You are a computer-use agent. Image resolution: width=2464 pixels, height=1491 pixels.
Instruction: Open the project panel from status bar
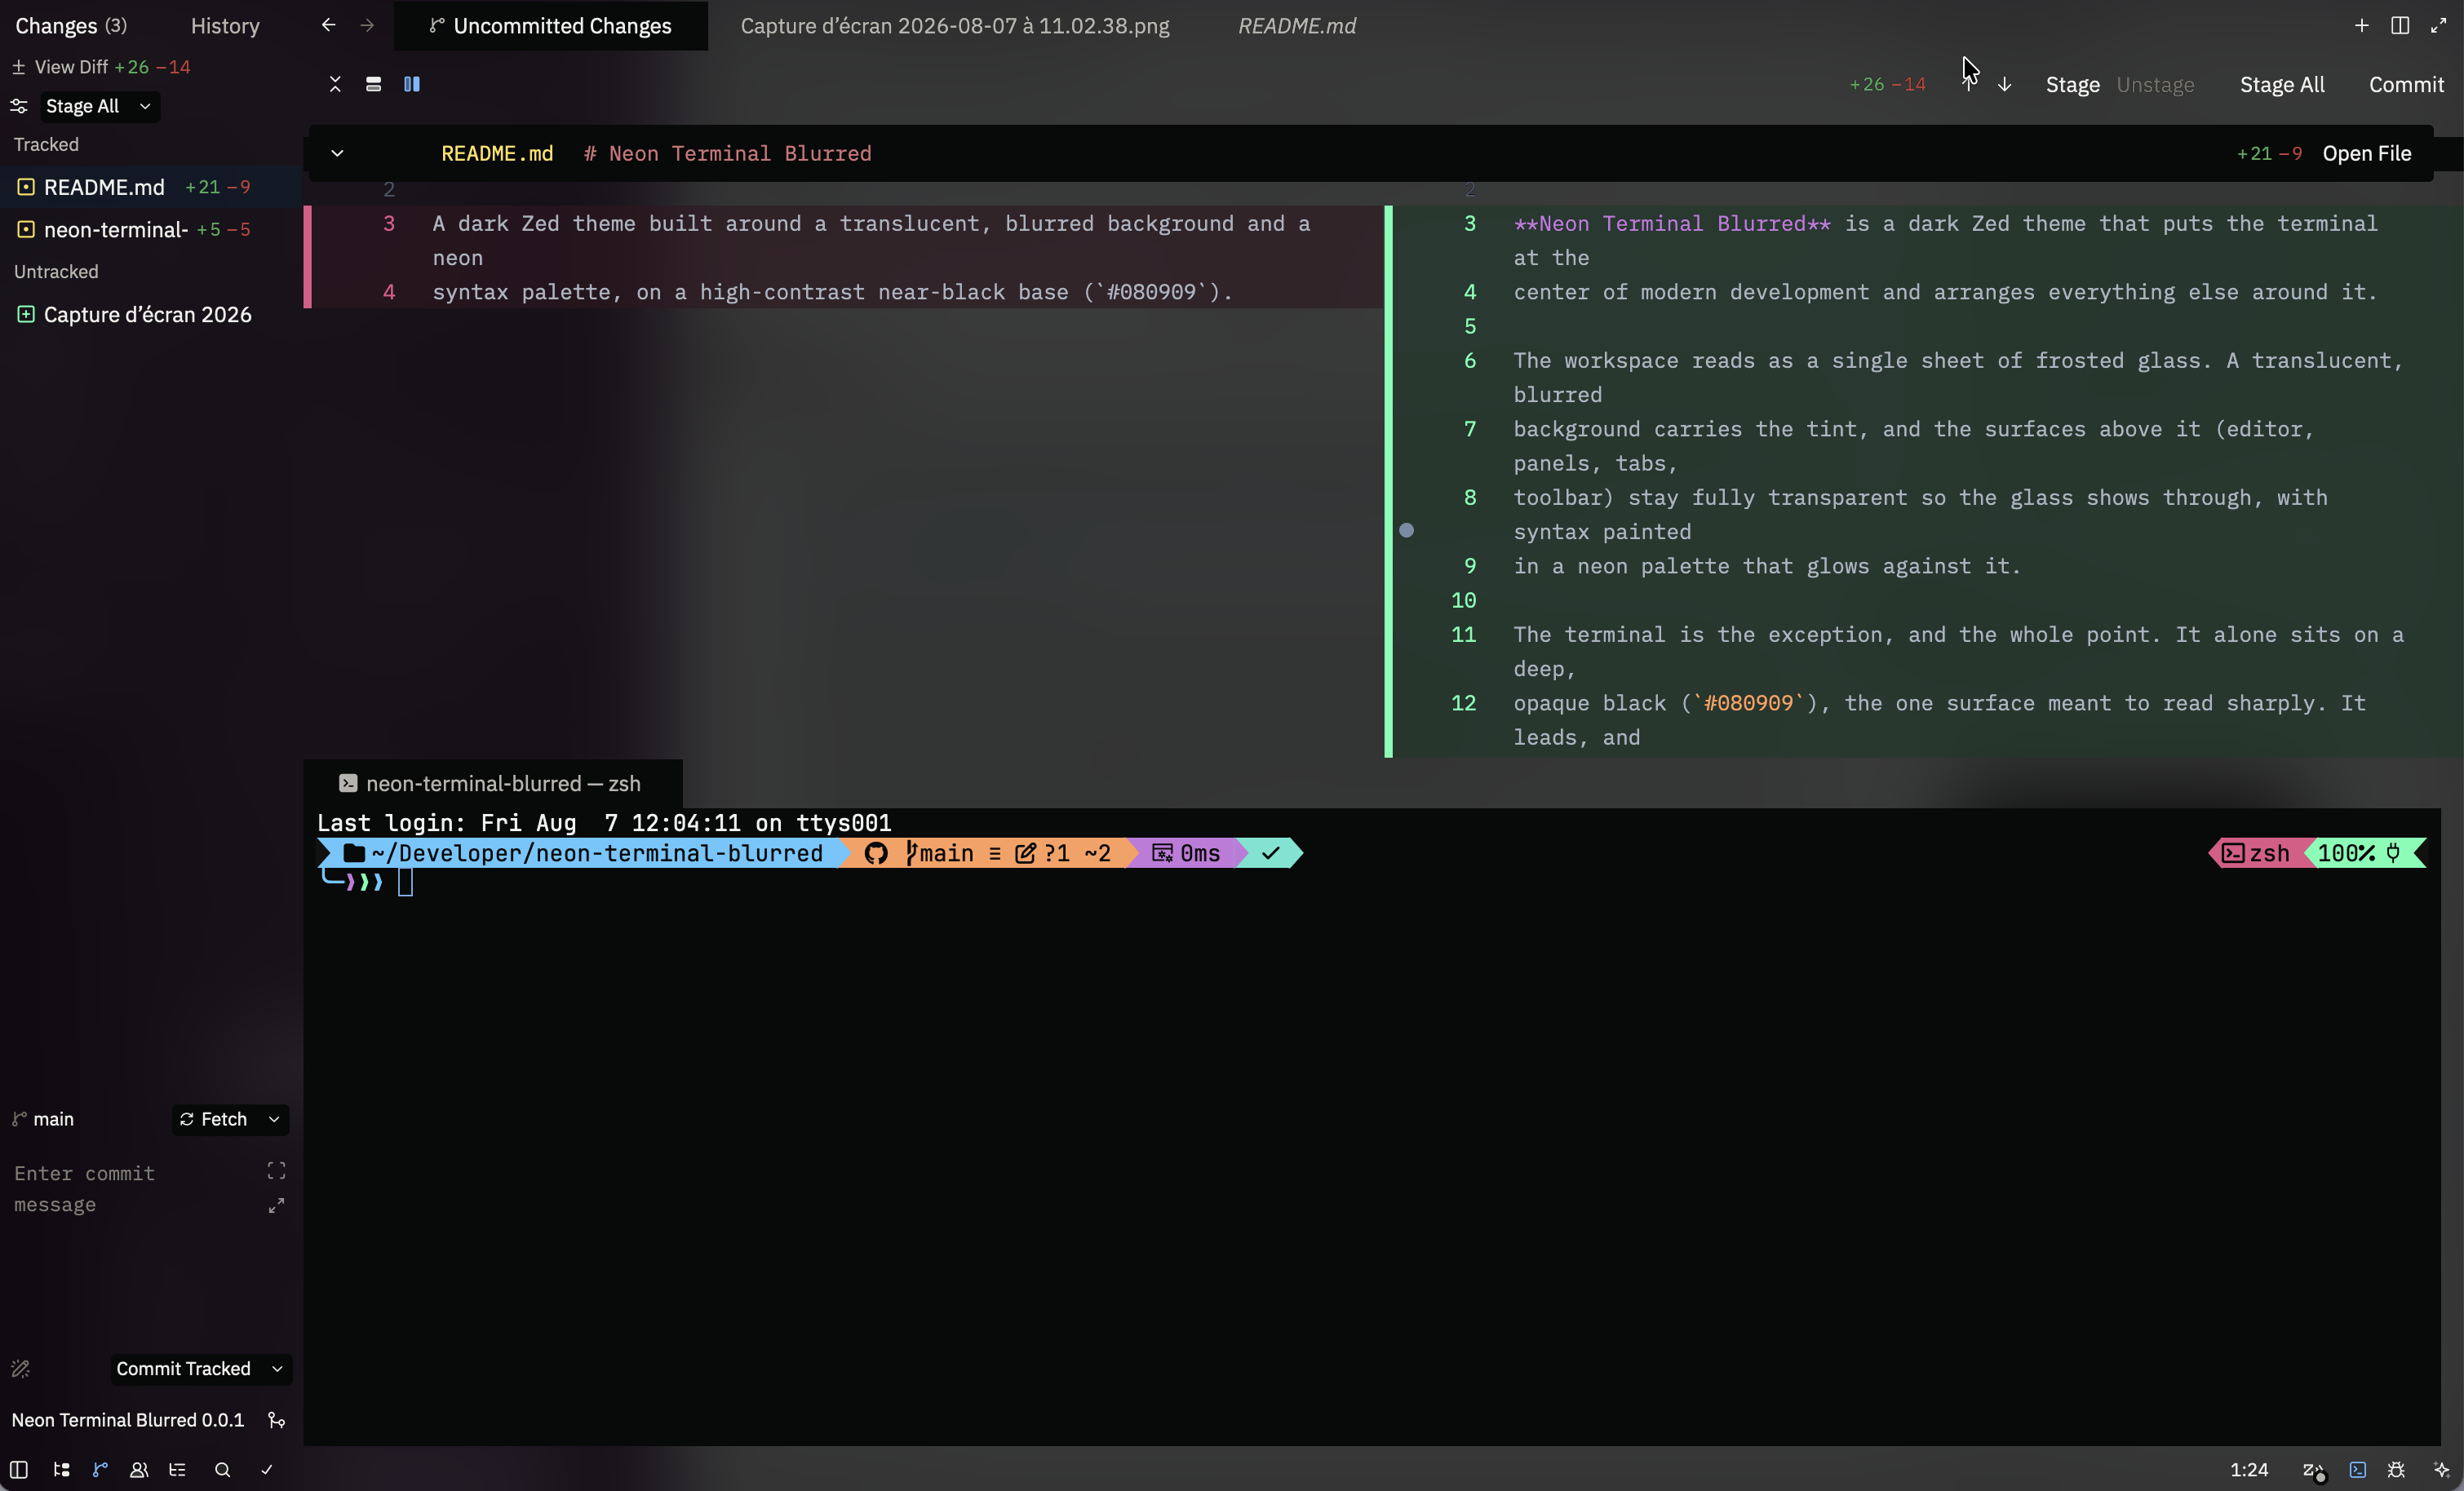[x=61, y=1469]
